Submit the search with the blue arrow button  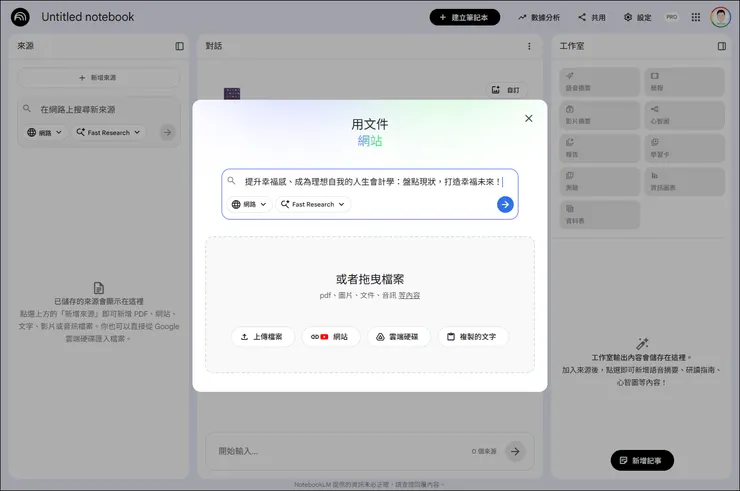tap(505, 204)
